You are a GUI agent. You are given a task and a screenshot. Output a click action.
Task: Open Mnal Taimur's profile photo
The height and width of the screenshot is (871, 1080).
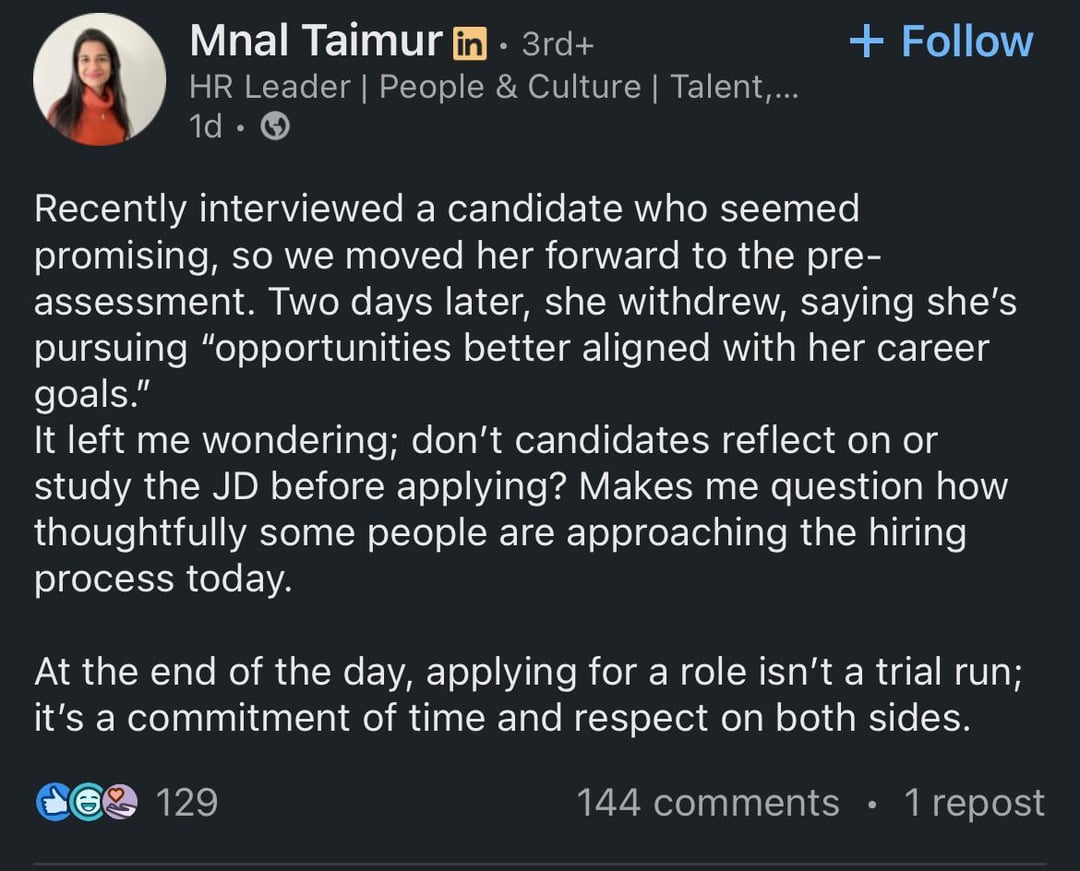coord(99,79)
